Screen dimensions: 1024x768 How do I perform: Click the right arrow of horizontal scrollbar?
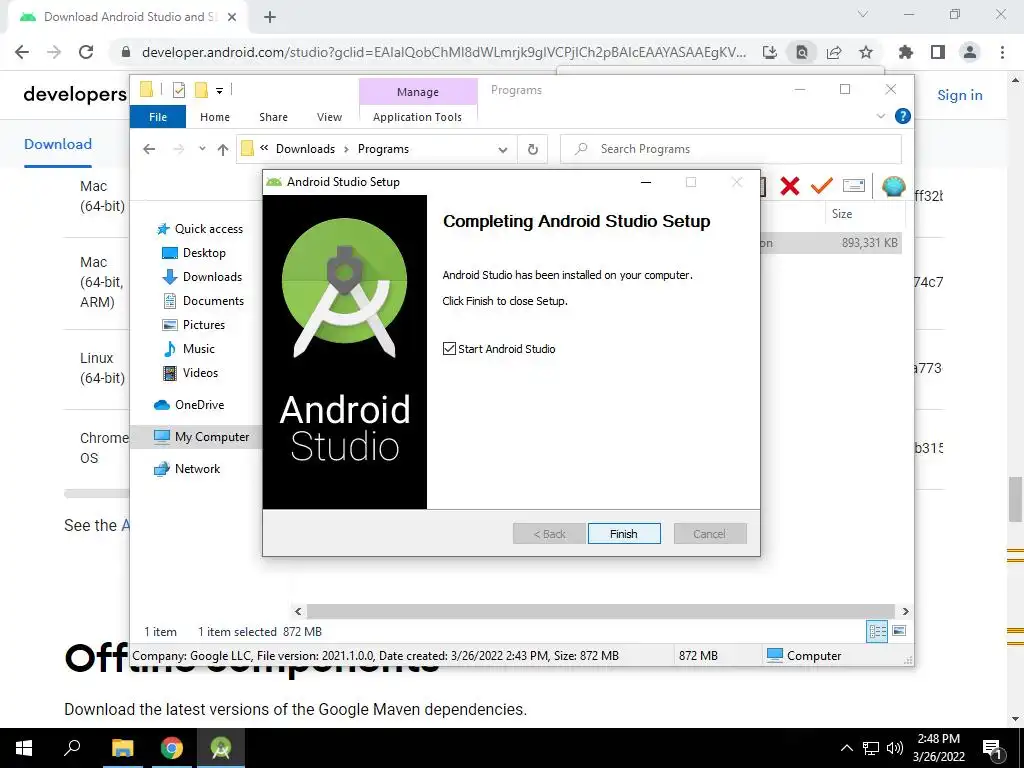click(x=905, y=611)
